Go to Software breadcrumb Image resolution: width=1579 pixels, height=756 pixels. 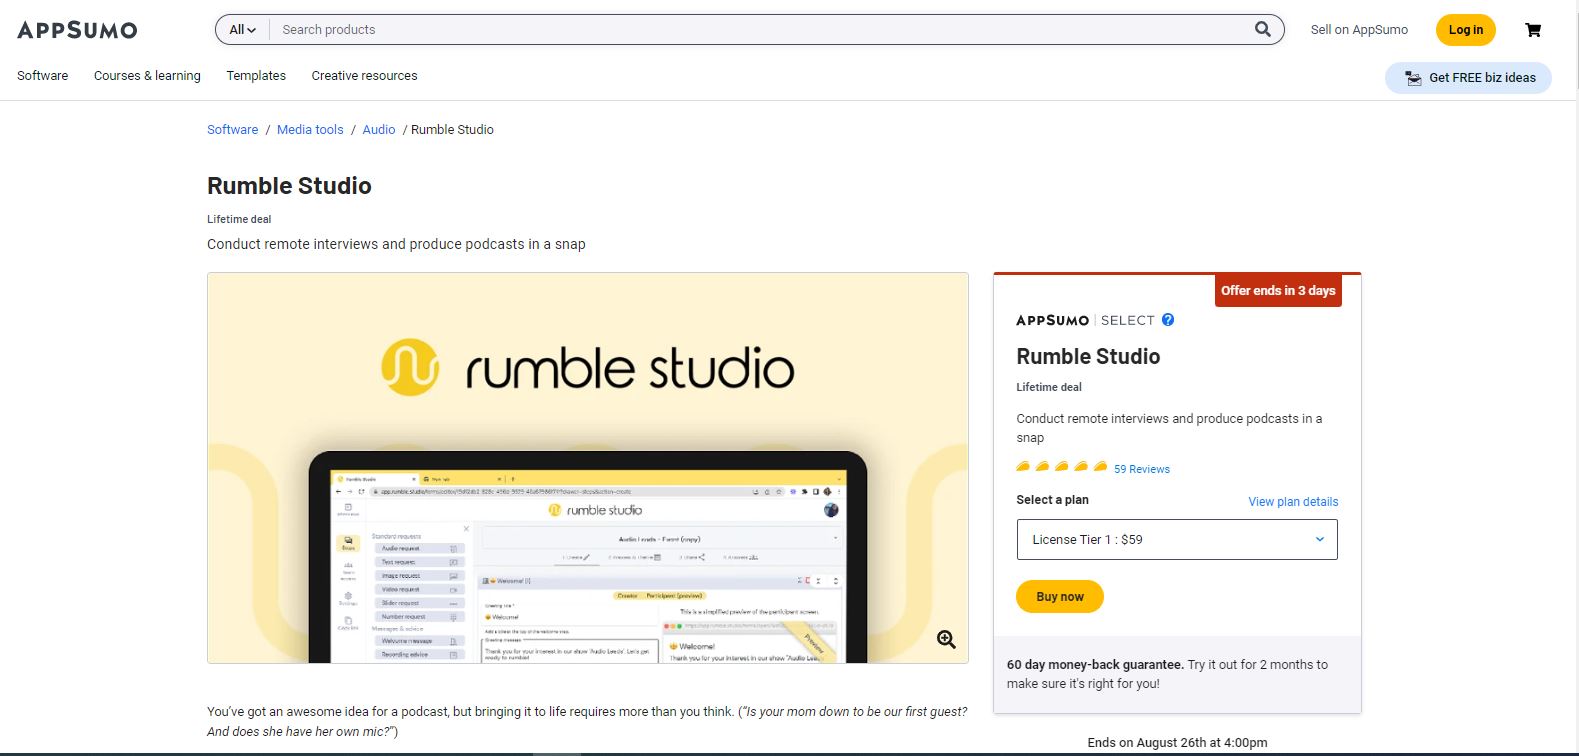[x=232, y=130]
